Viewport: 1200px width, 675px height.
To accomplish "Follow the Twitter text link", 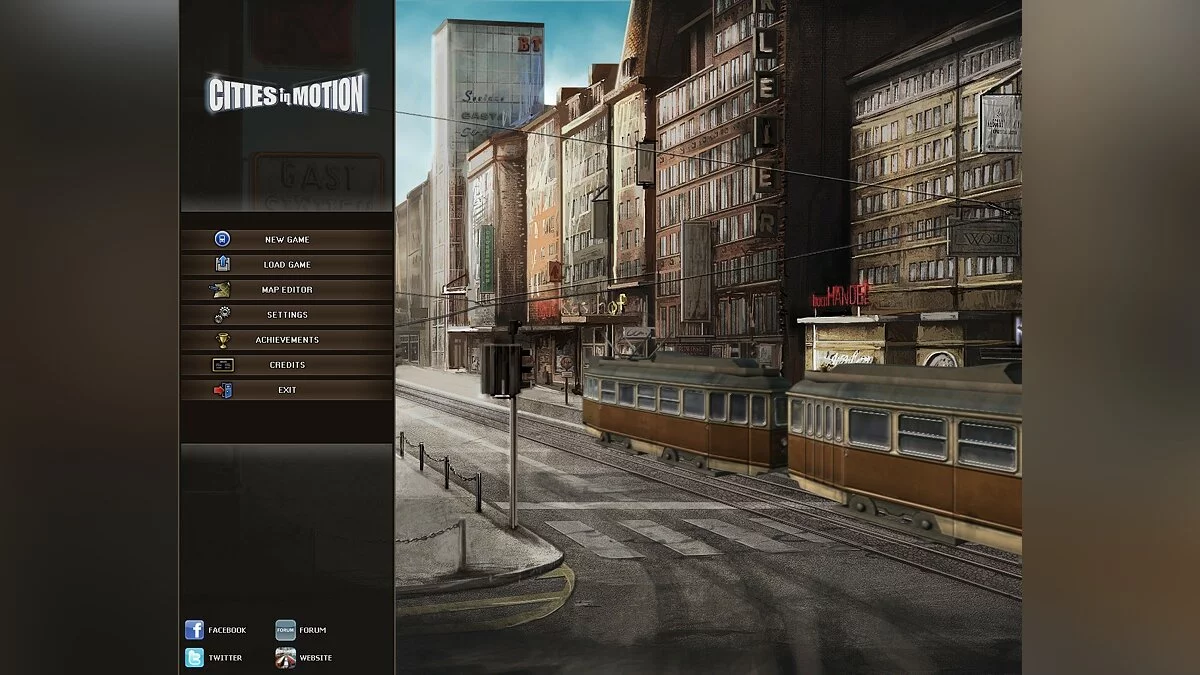I will 225,658.
